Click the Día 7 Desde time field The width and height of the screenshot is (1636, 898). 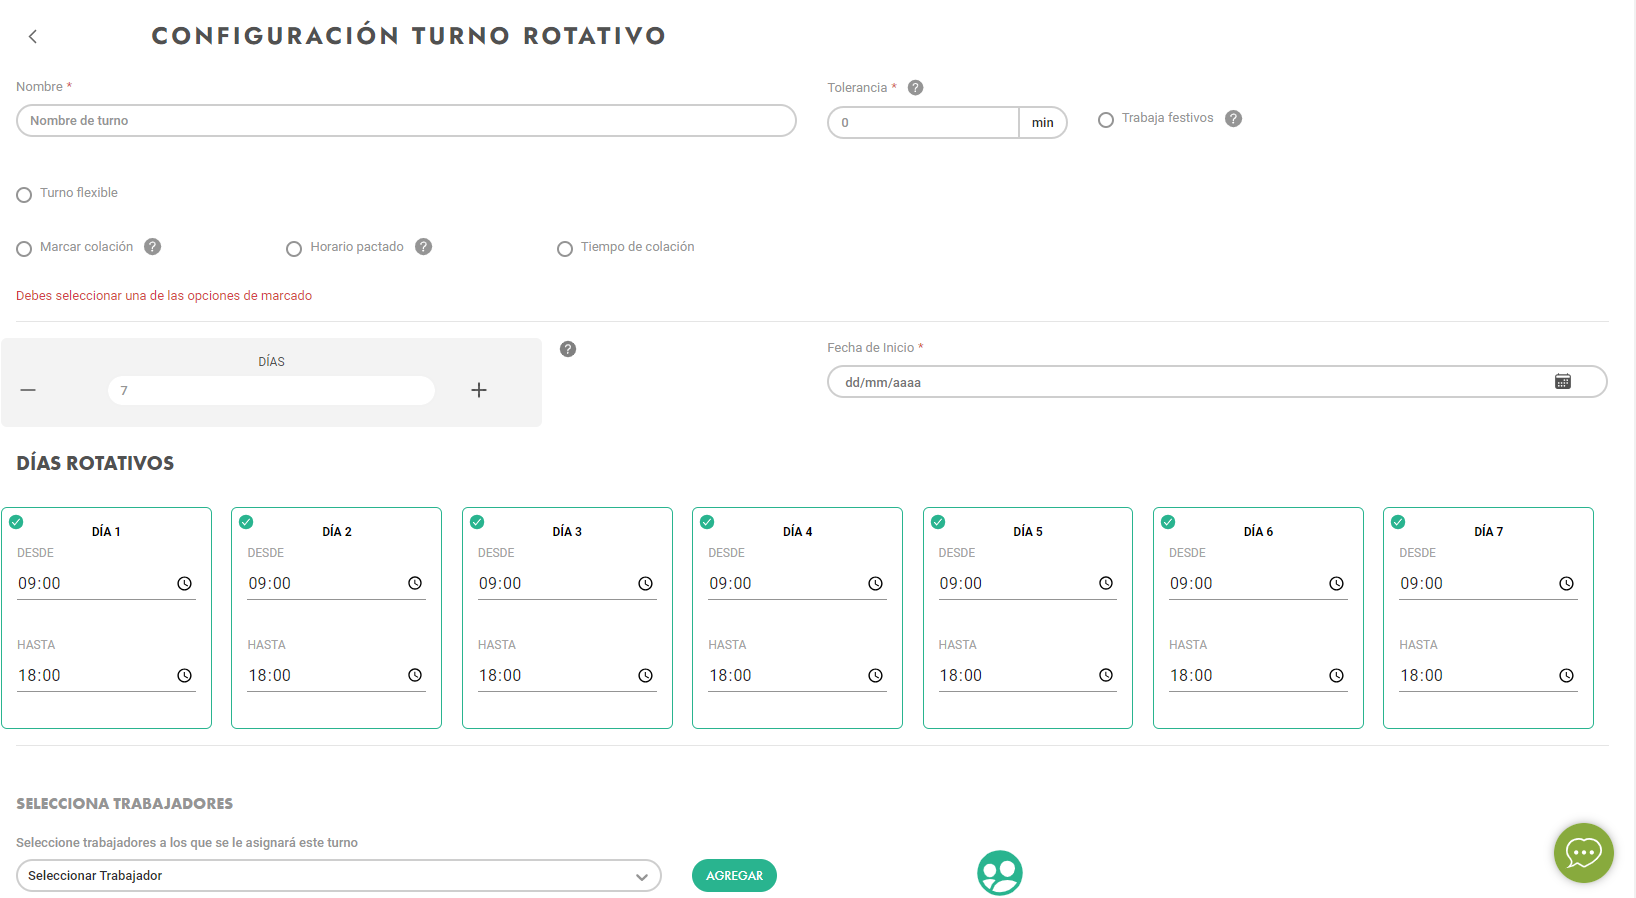tap(1476, 584)
